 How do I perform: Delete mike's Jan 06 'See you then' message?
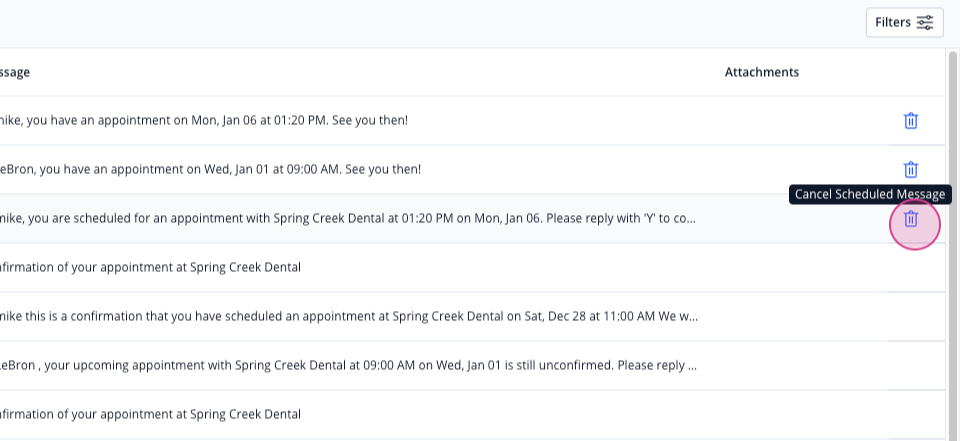[911, 121]
